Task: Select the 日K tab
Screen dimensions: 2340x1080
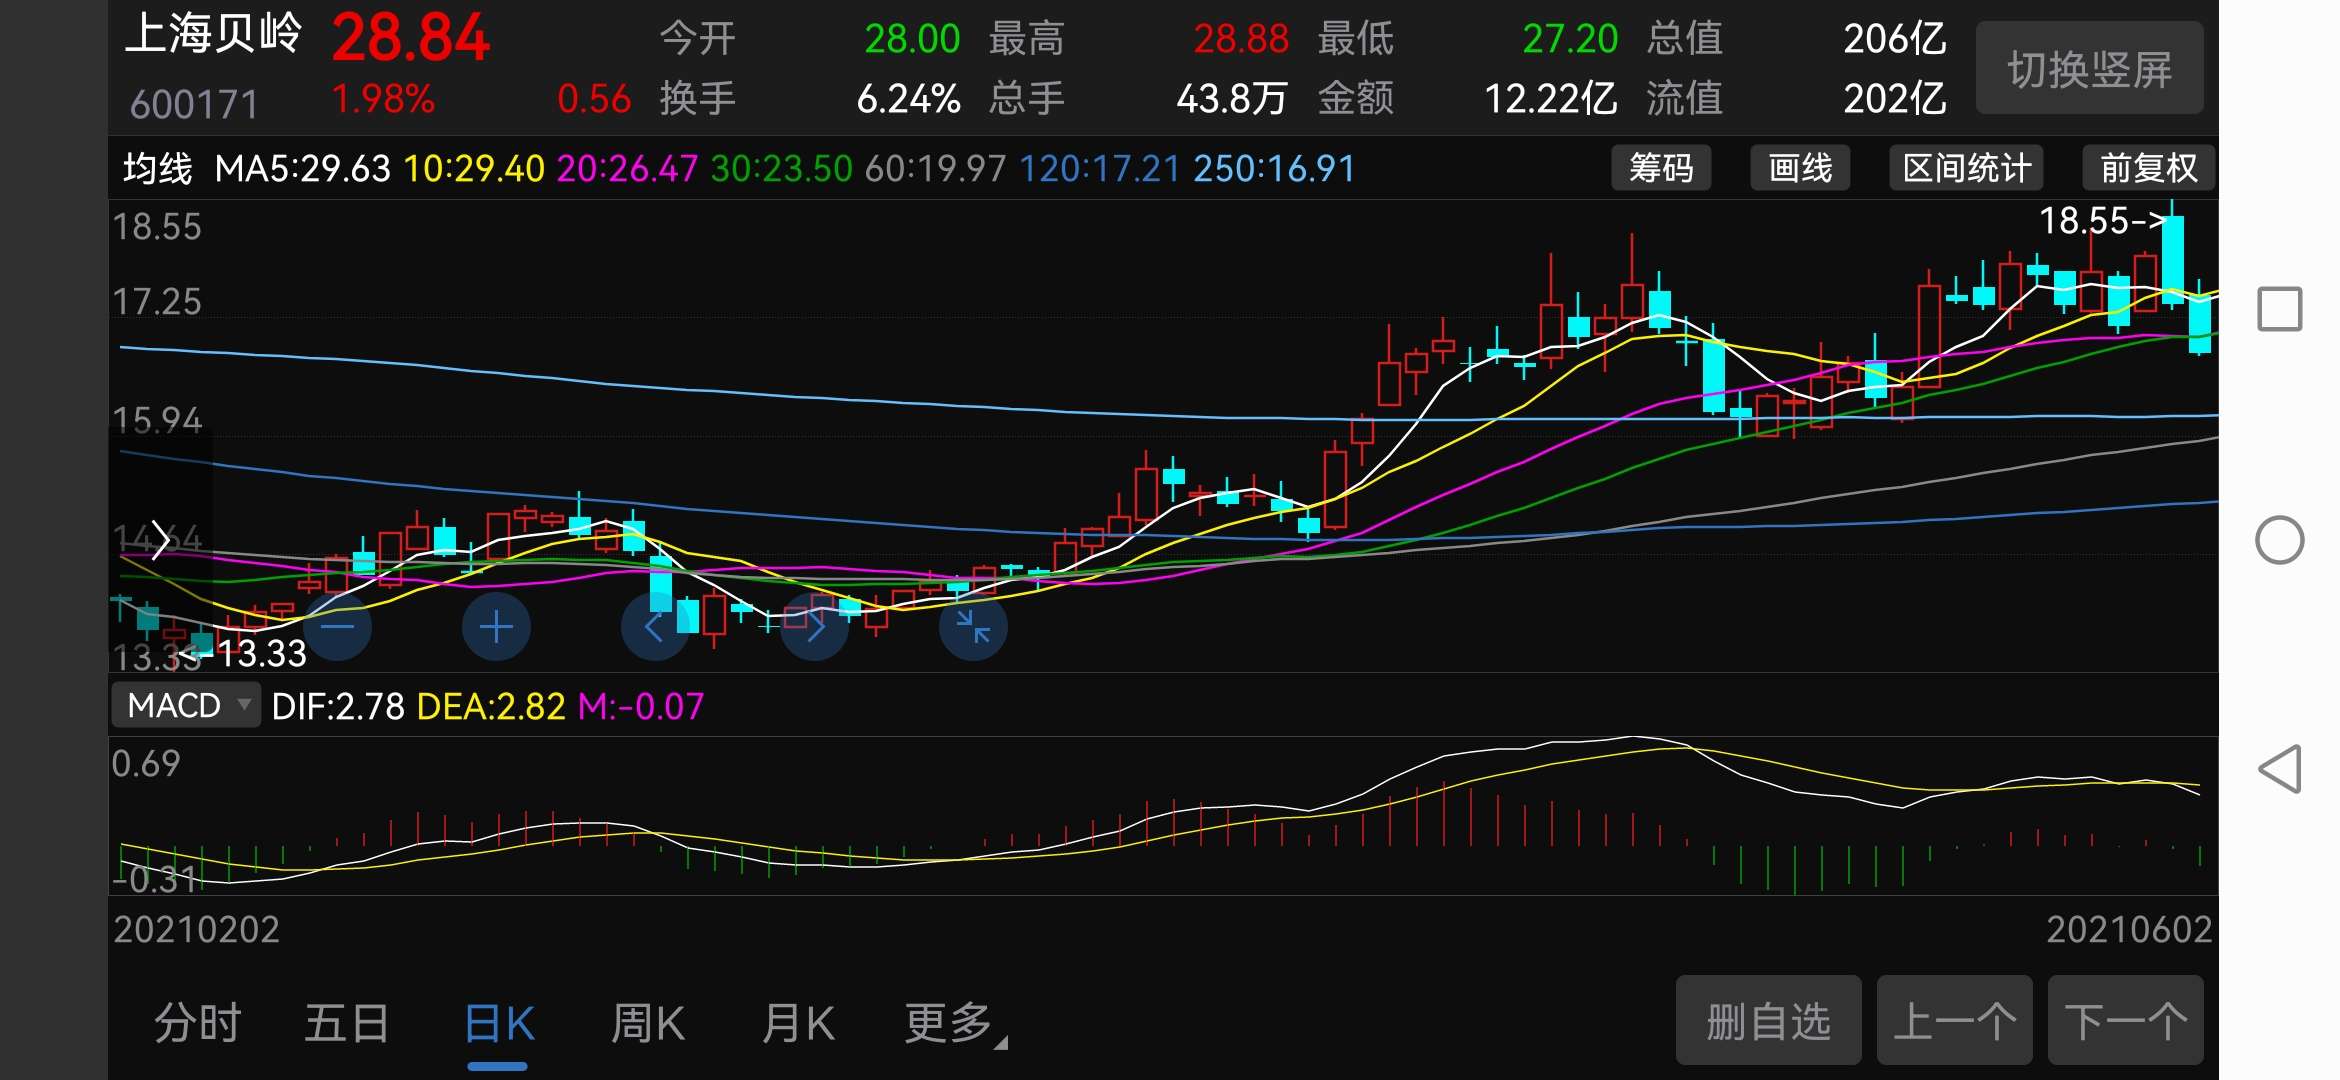Action: (x=499, y=1023)
